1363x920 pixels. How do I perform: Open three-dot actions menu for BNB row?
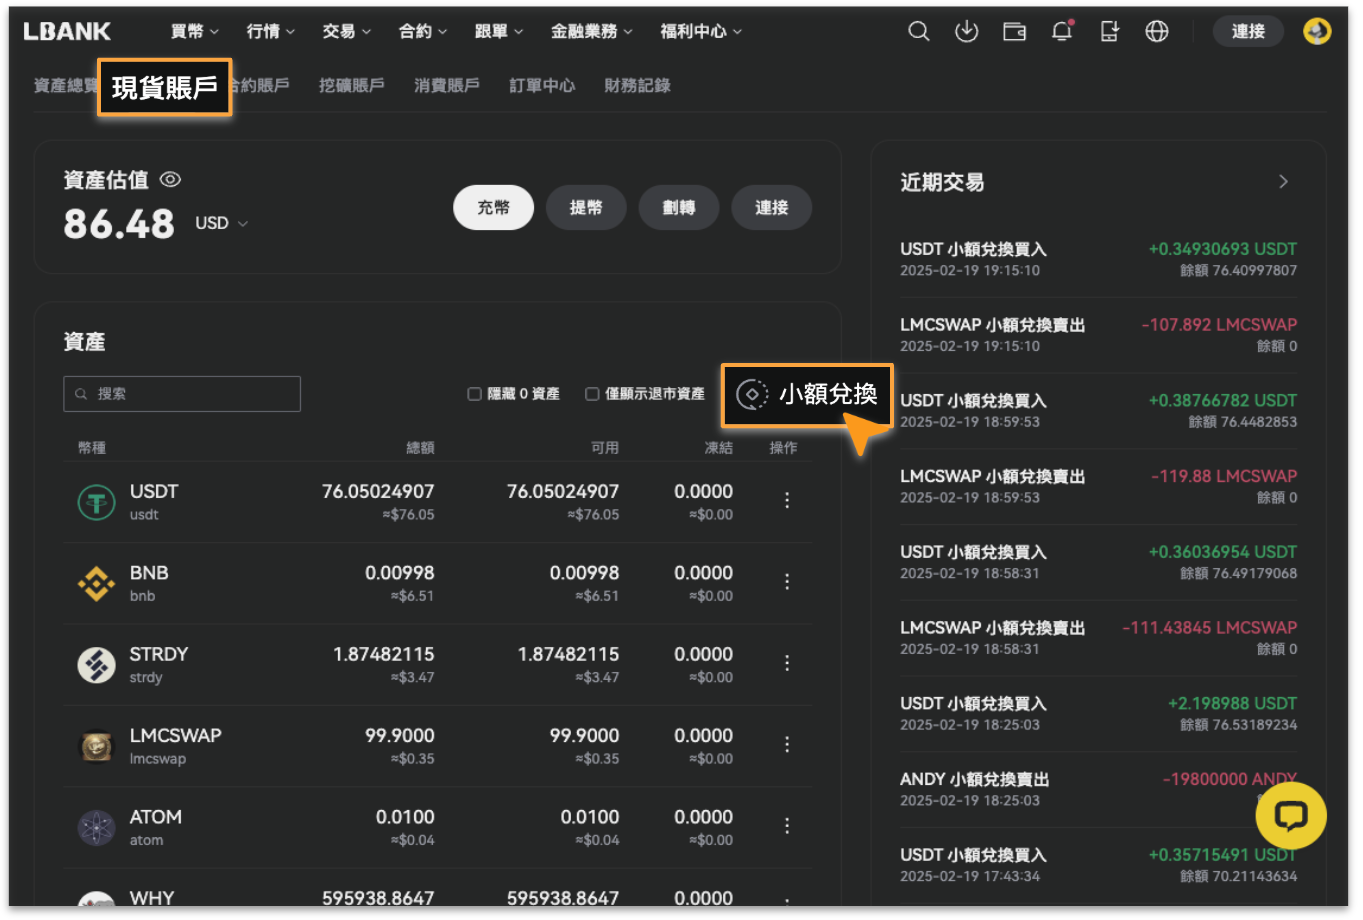click(x=787, y=582)
